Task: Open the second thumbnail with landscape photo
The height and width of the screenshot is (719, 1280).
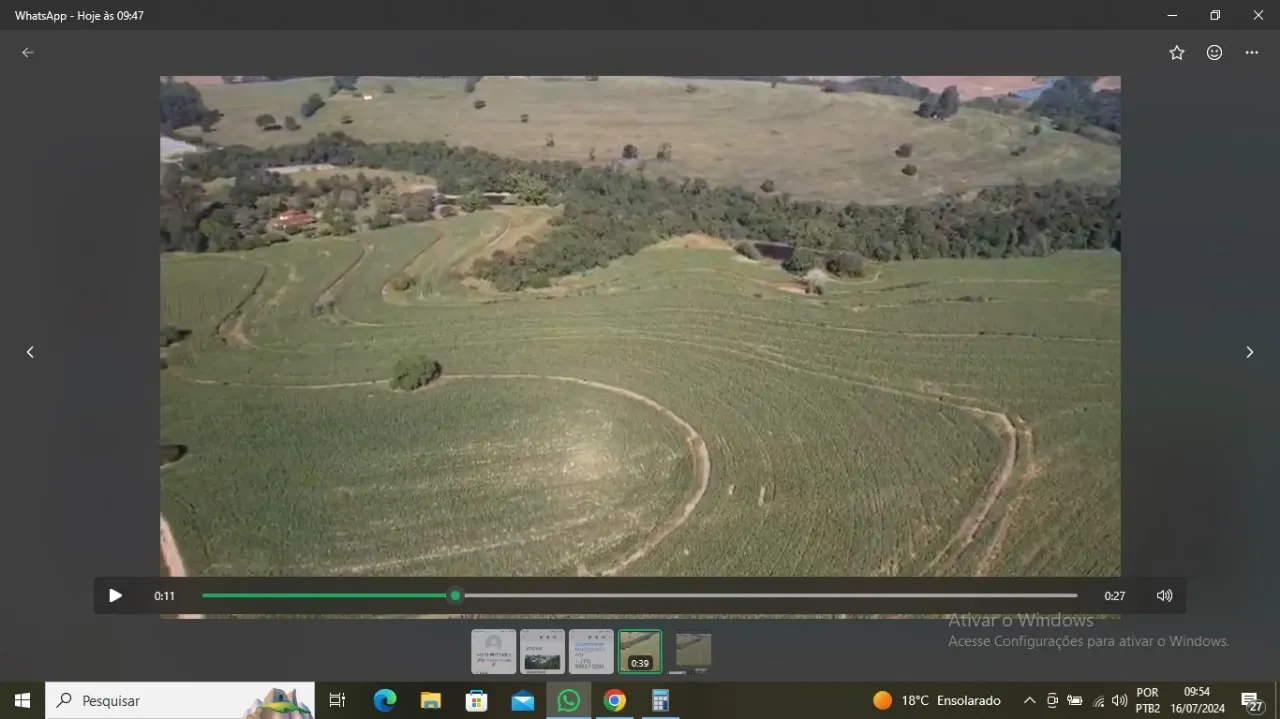Action: coord(542,652)
